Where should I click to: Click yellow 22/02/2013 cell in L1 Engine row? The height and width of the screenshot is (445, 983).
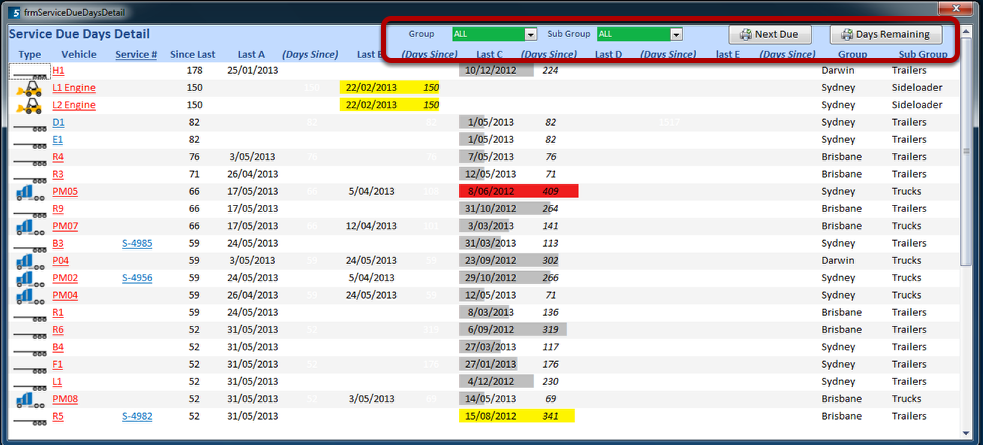[371, 88]
